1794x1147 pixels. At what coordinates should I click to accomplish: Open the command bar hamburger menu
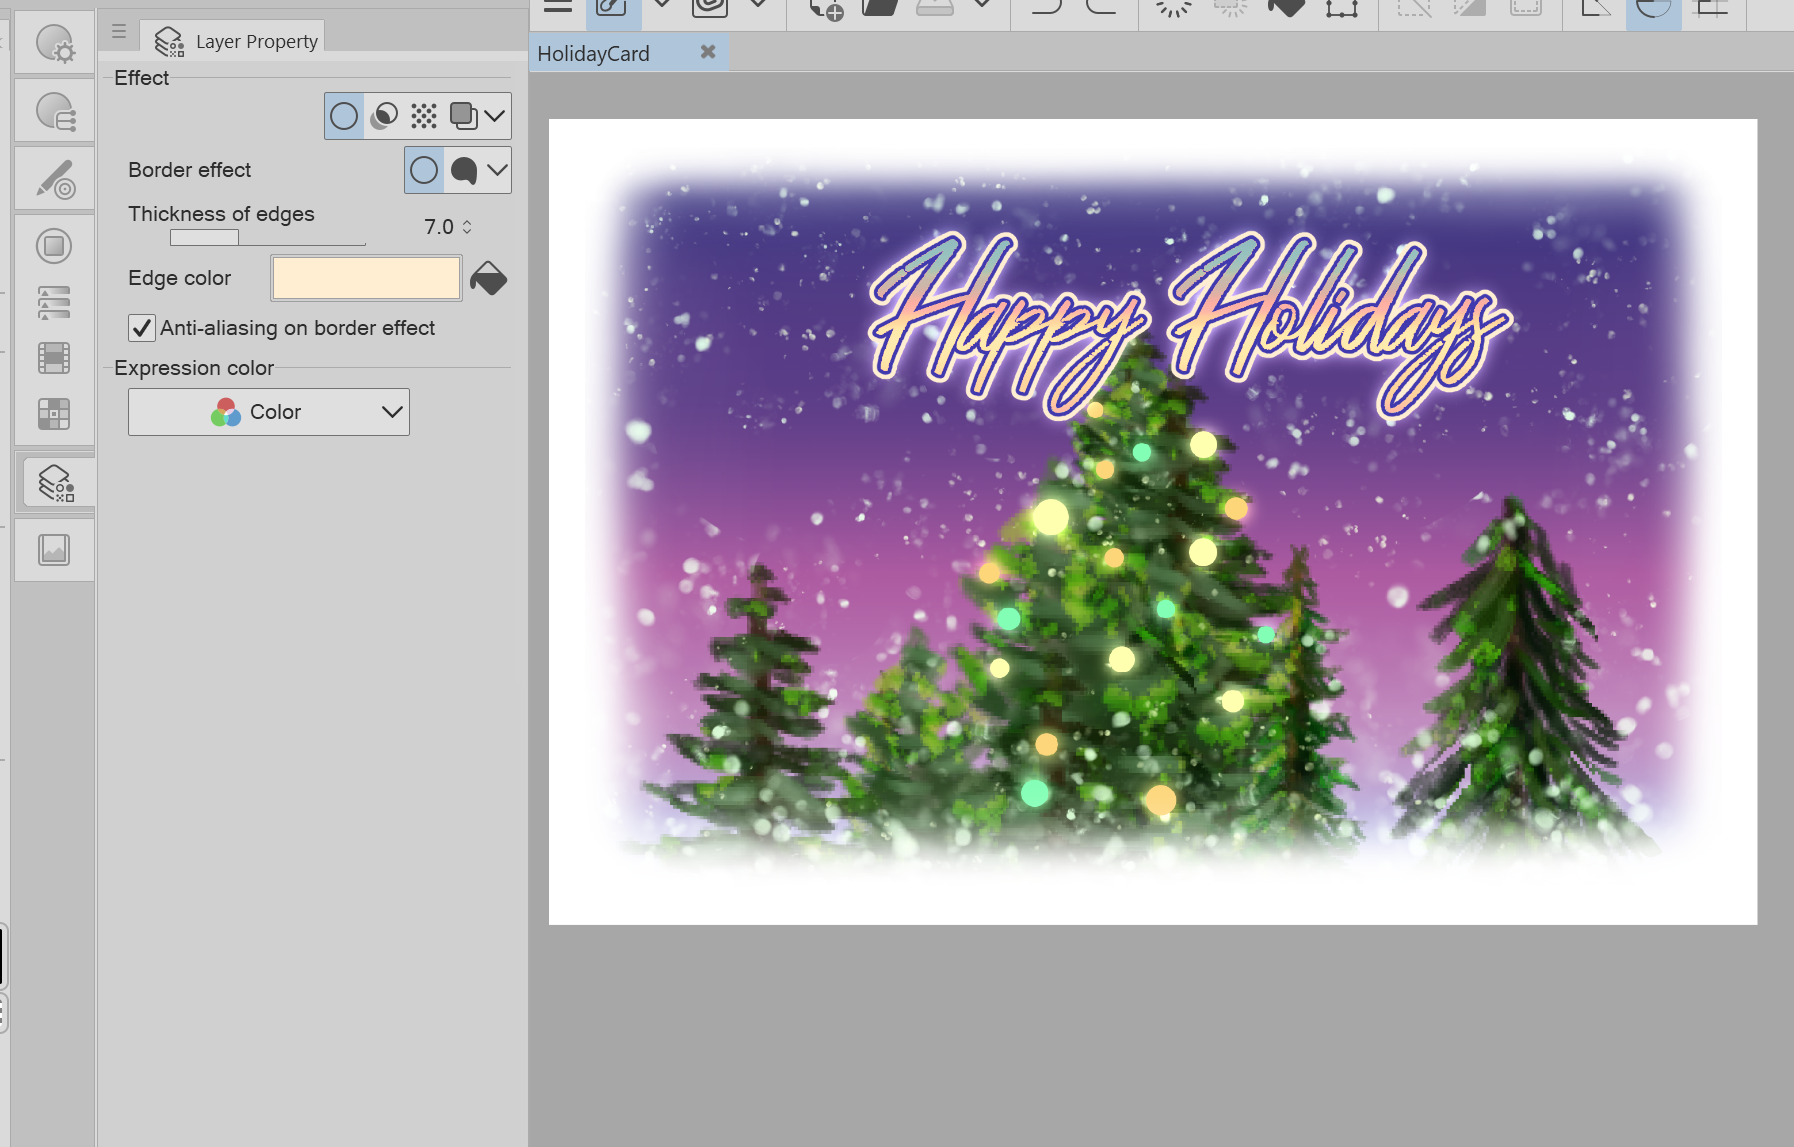tap(557, 8)
